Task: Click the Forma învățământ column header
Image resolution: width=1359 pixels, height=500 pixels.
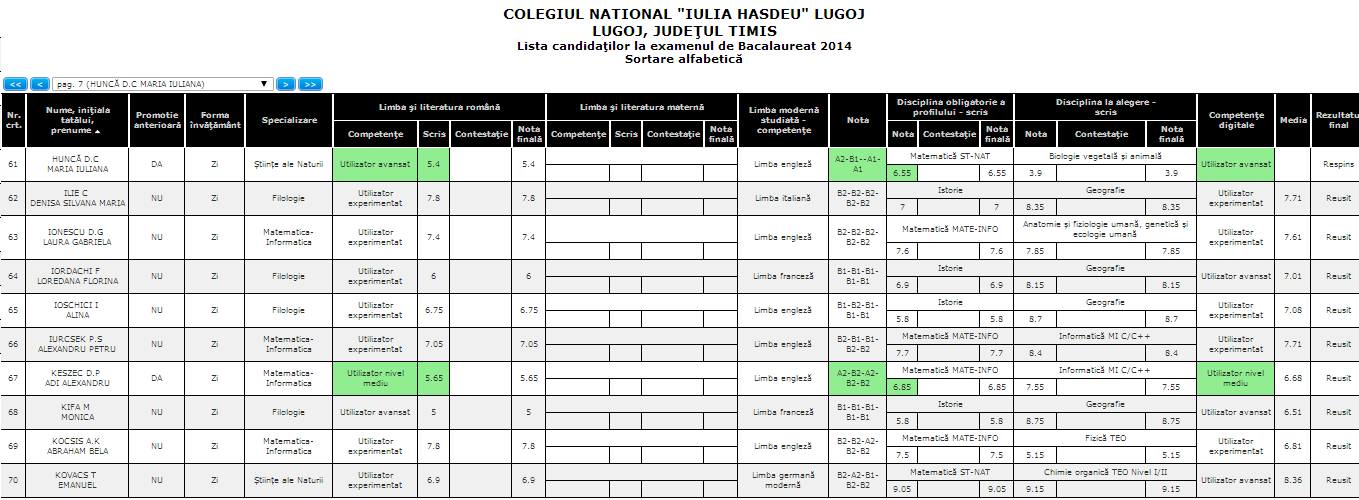Action: tap(214, 120)
